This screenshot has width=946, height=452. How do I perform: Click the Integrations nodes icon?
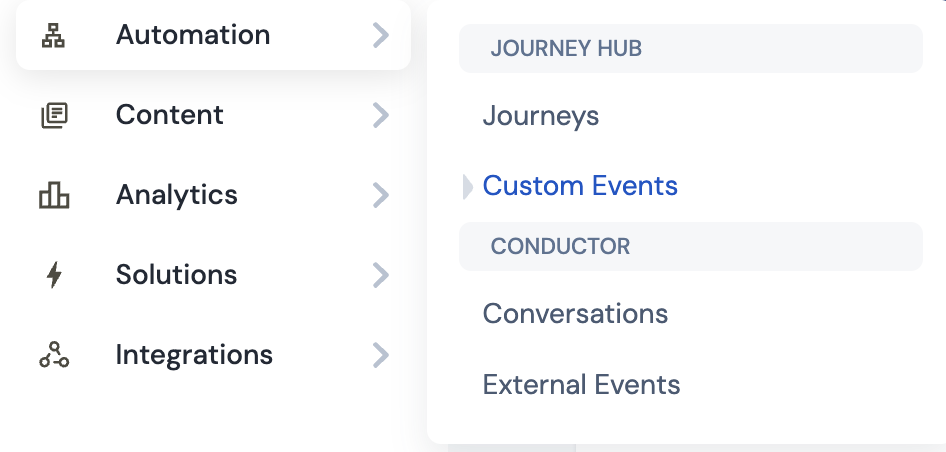(54, 355)
